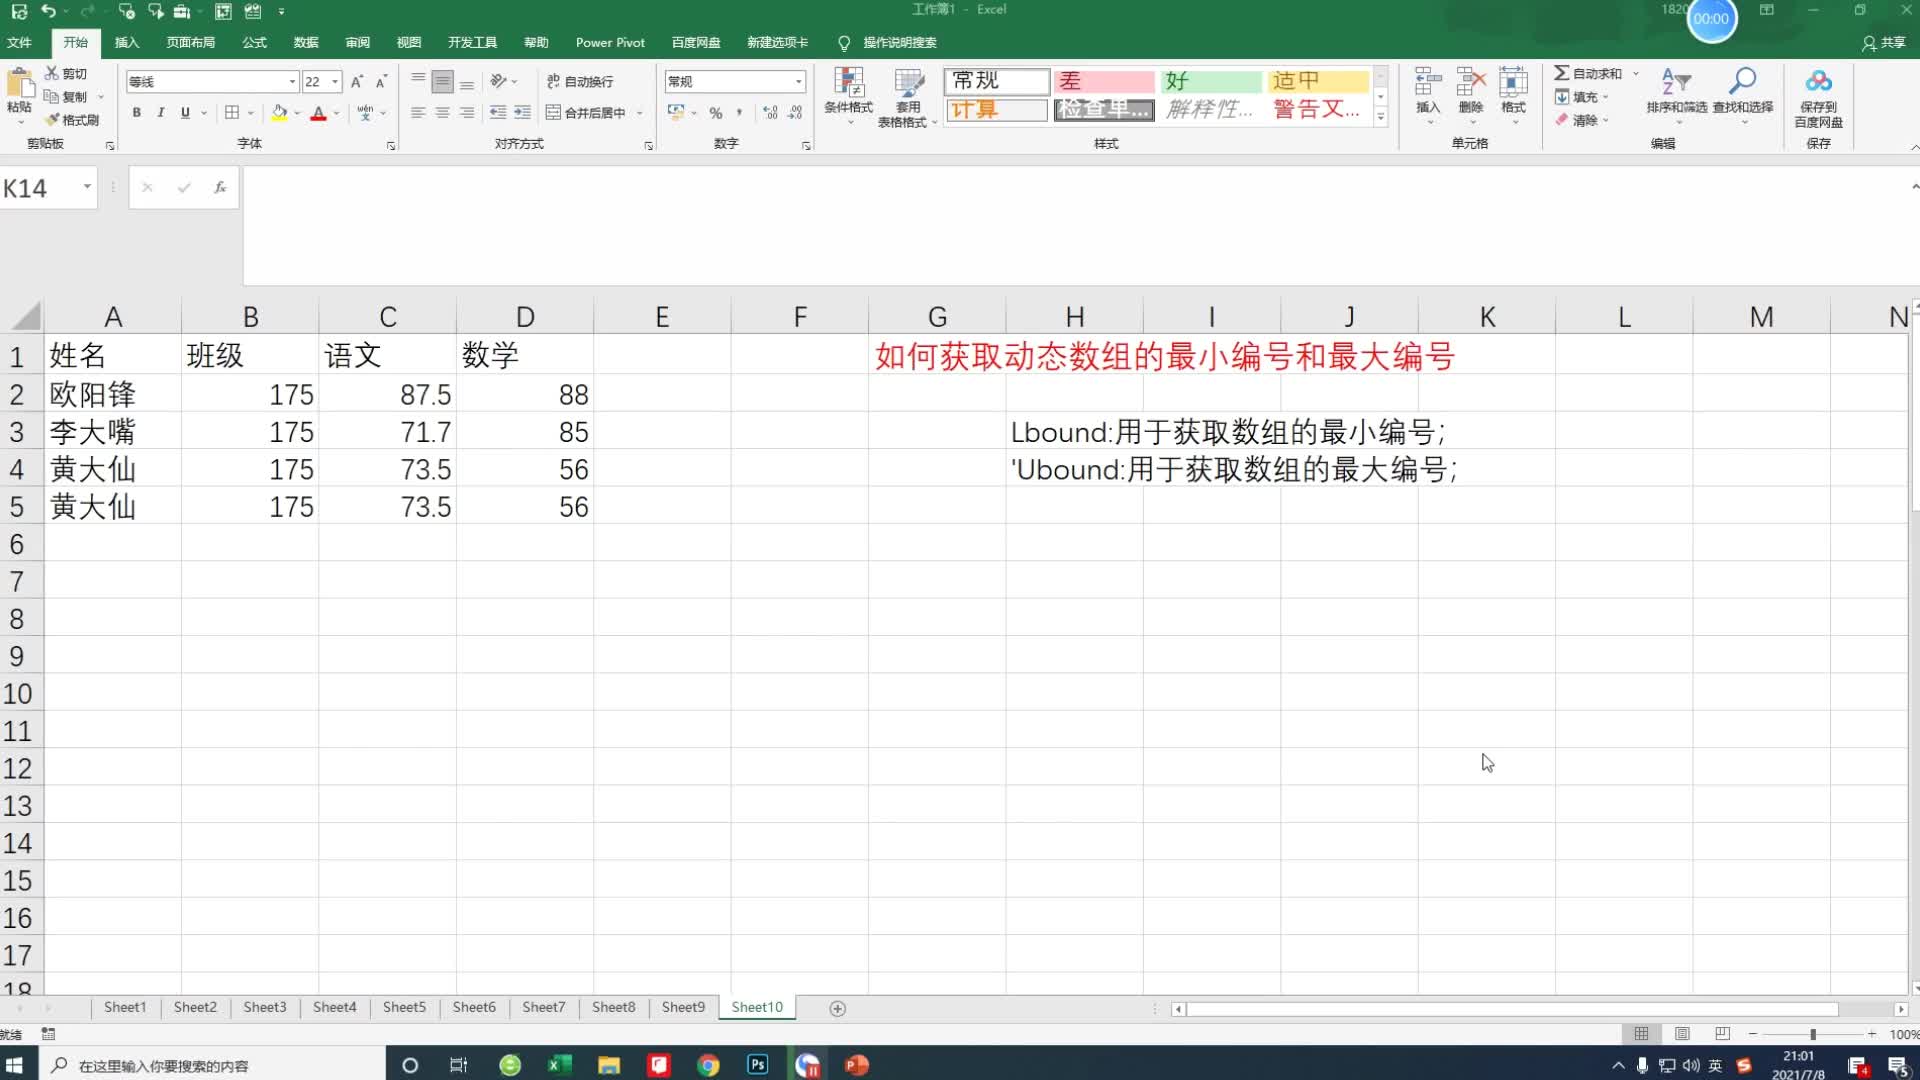Toggle Wrap Text (自动换行)
The height and width of the screenshot is (1080, 1920).
580,82
